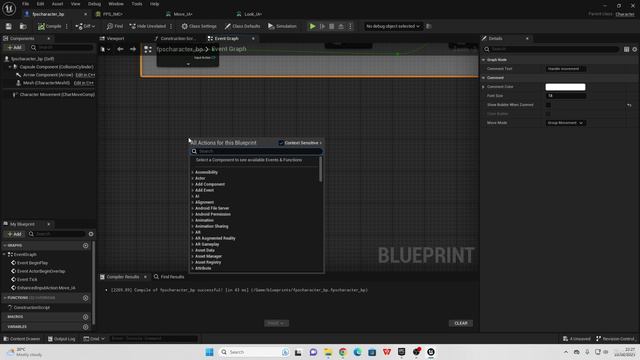The height and width of the screenshot is (360, 640).
Task: Select ConstructionScript function
Action: point(31,308)
